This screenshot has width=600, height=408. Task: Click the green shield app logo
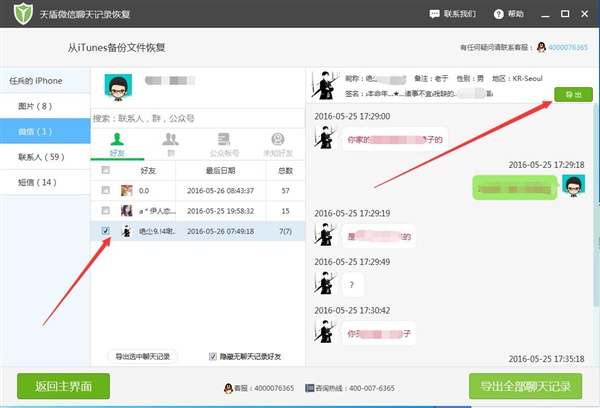click(23, 13)
